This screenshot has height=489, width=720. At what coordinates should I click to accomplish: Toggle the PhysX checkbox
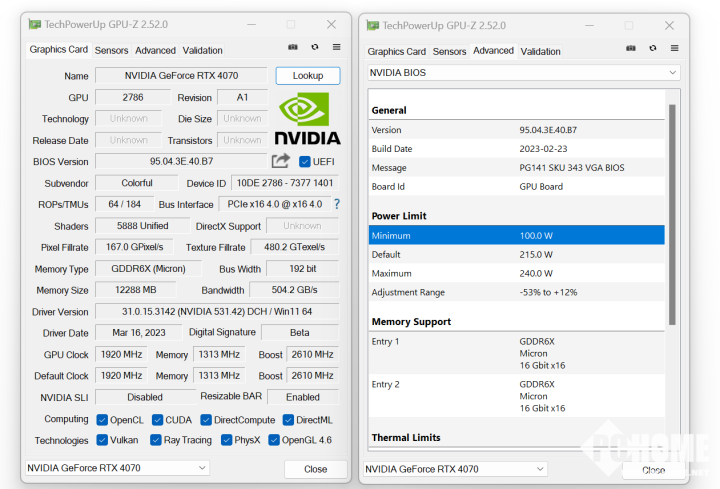[x=226, y=440]
